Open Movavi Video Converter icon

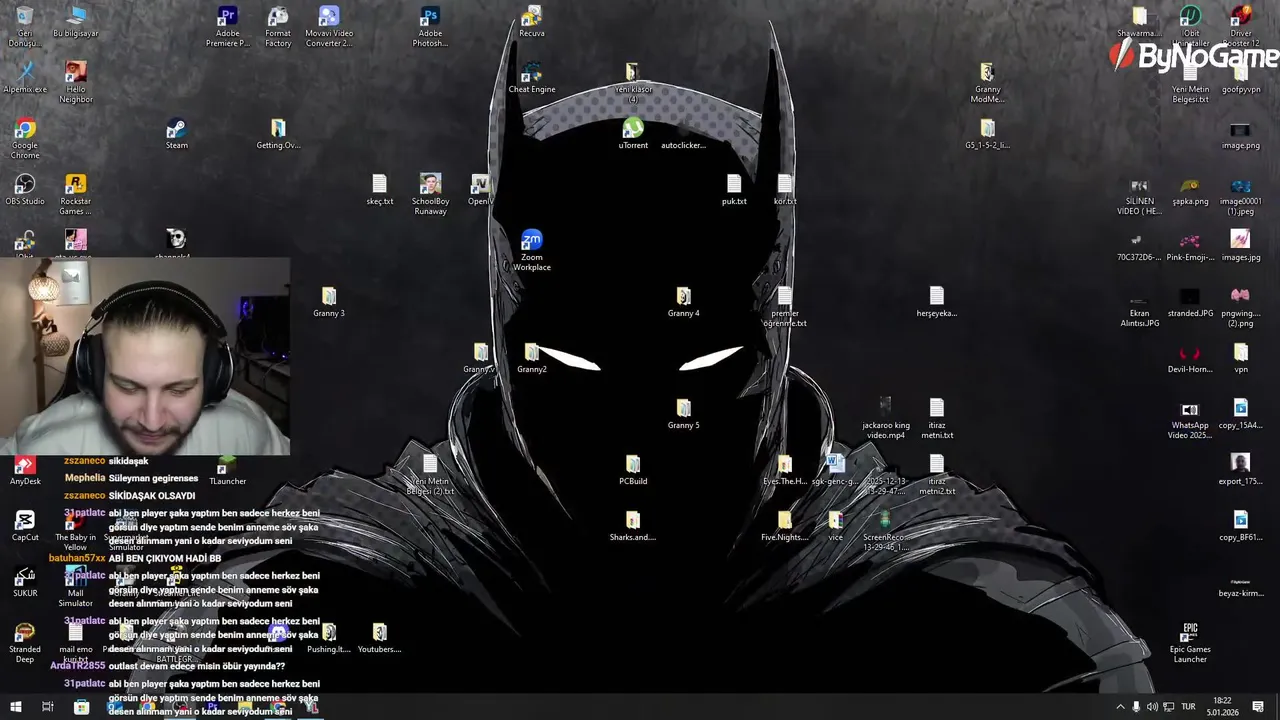(329, 26)
